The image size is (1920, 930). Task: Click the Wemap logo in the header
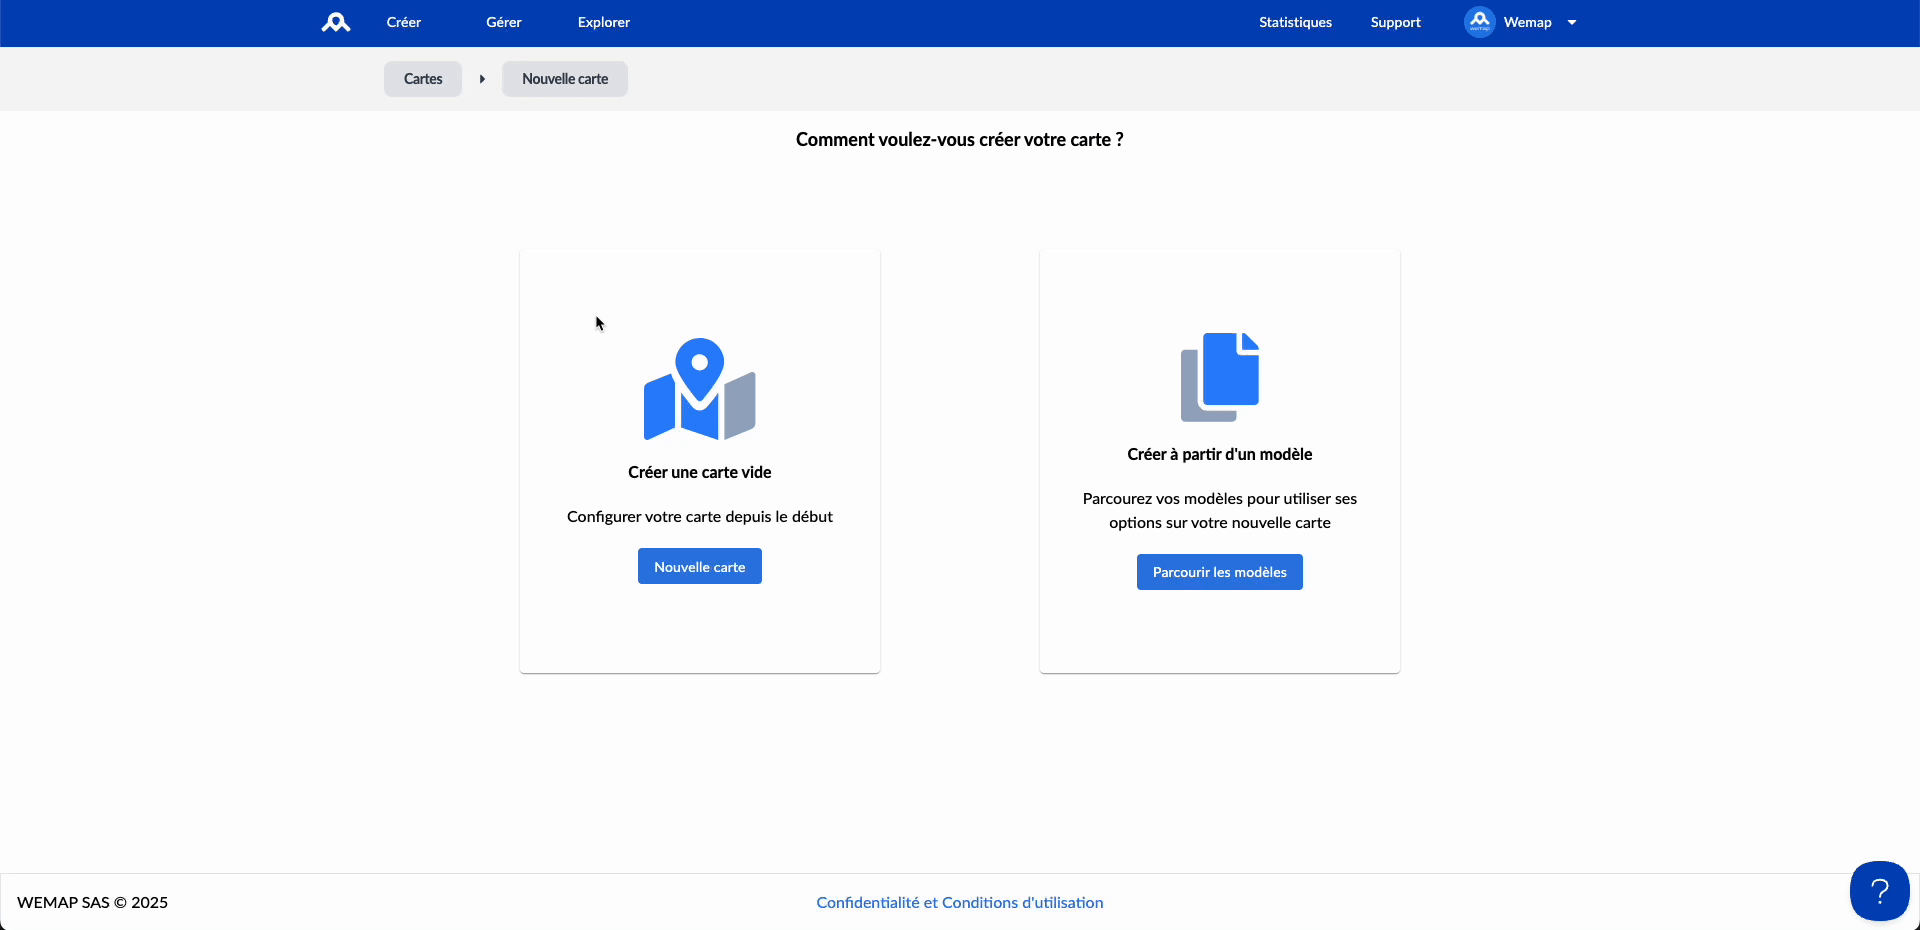point(336,22)
